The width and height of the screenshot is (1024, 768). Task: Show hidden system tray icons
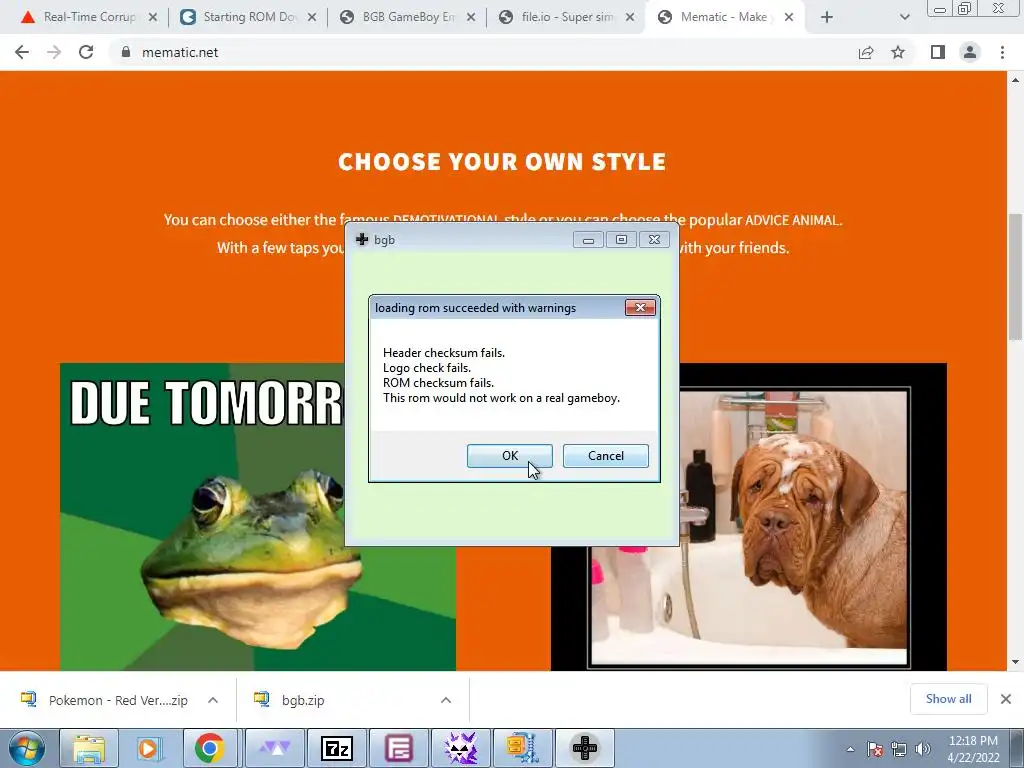click(850, 749)
